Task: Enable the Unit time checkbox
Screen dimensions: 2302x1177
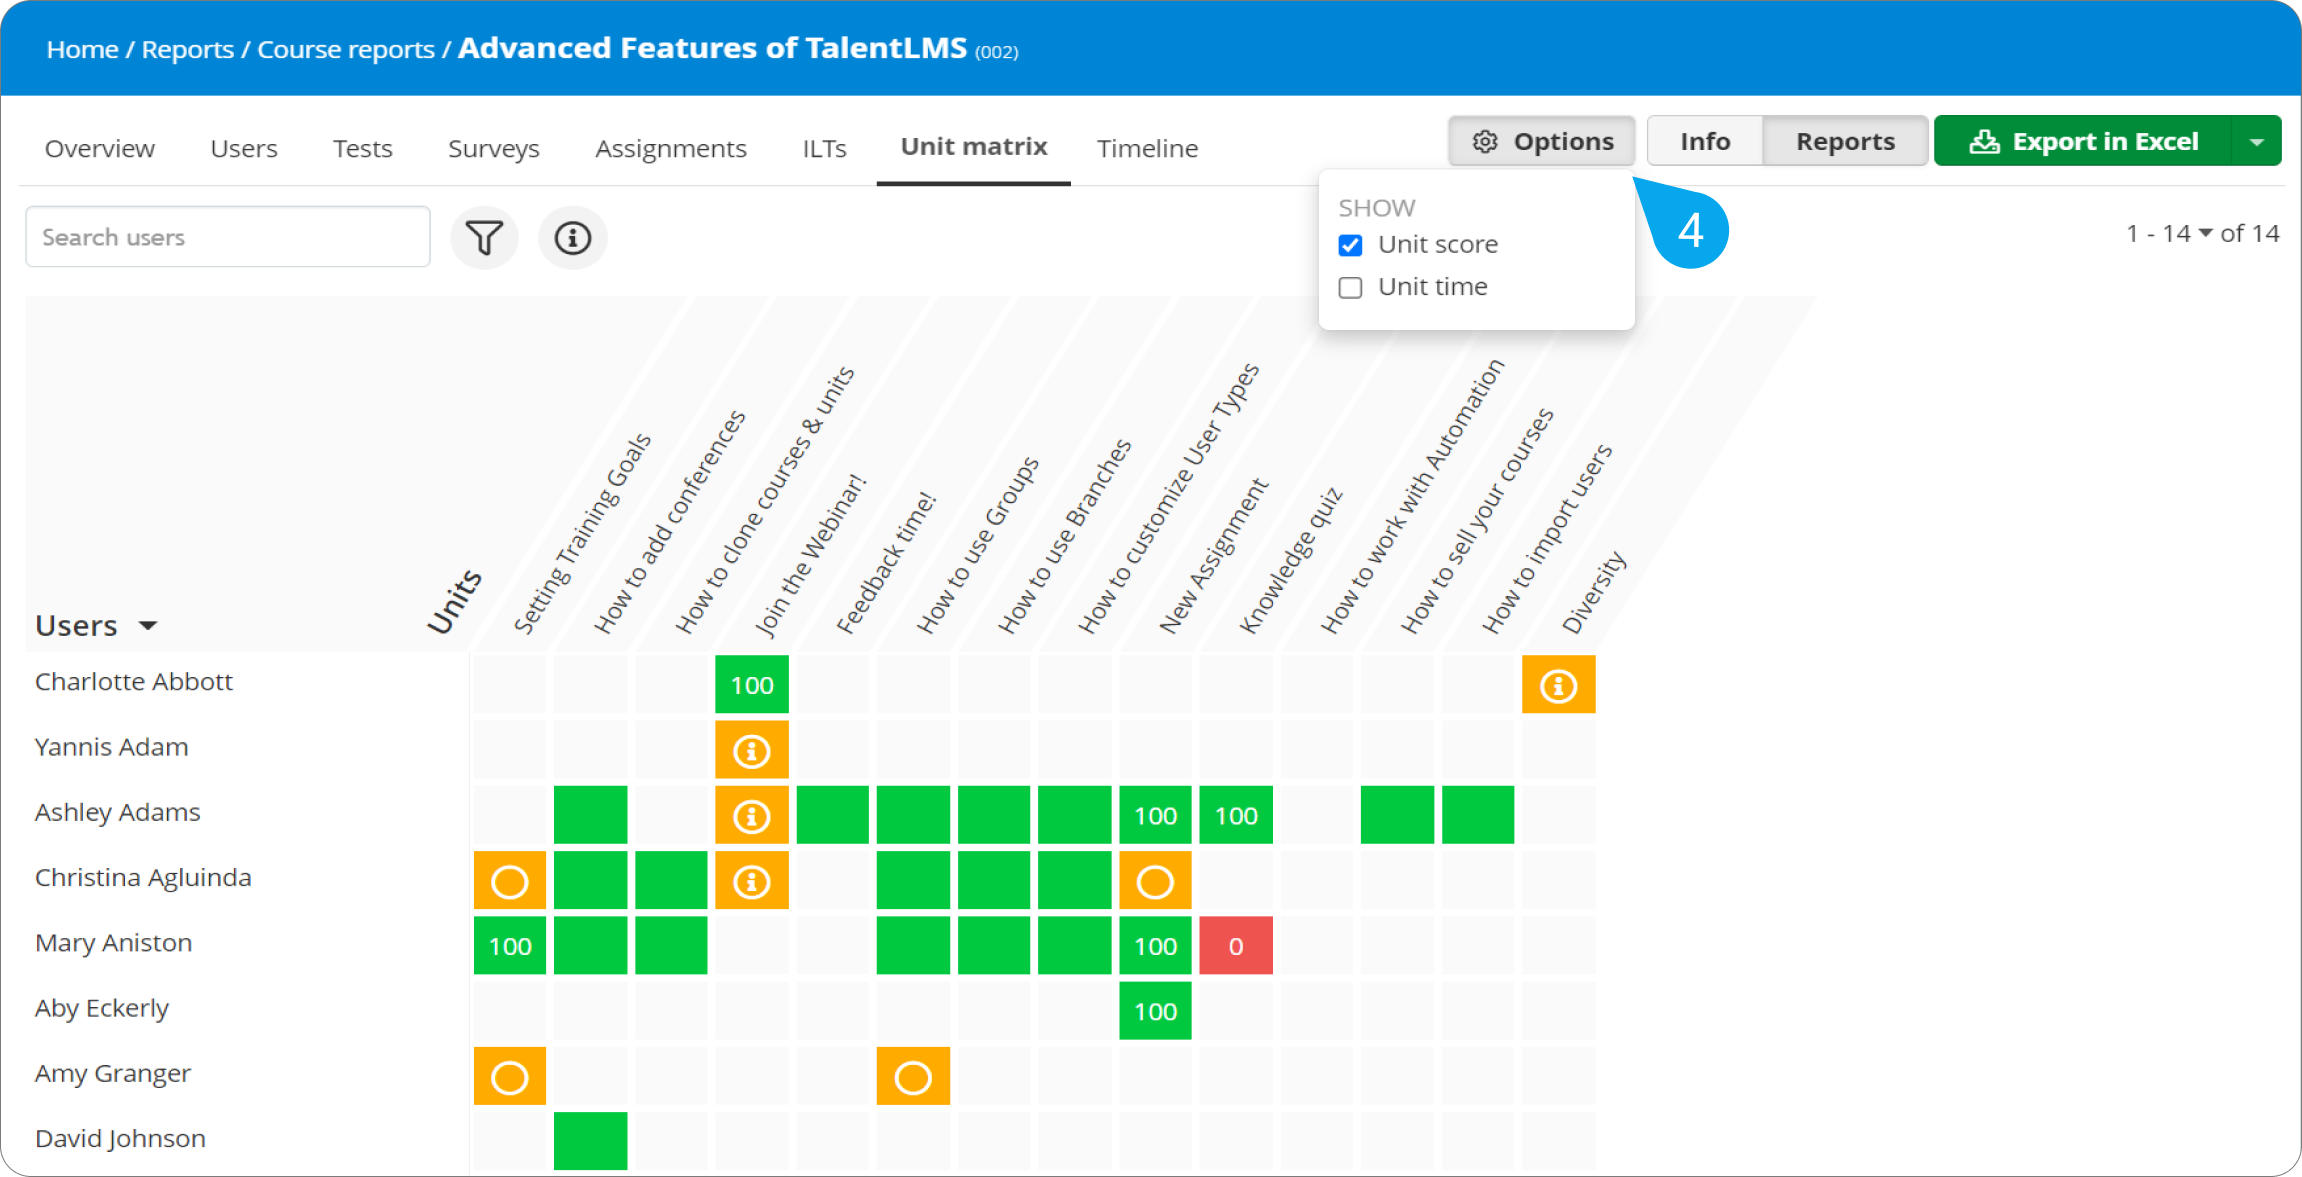Action: coord(1350,288)
